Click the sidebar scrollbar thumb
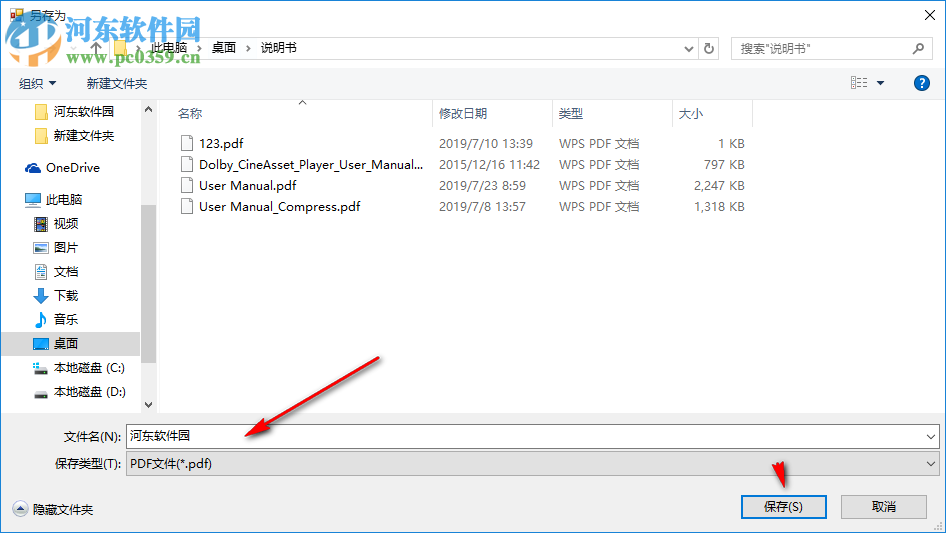This screenshot has height=533, width=946. pyautogui.click(x=148, y=284)
